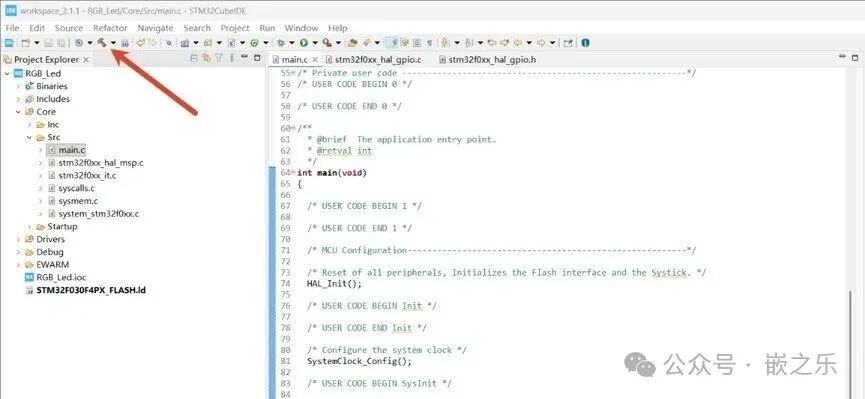
Task: Expand the Startup folder
Action: 29,227
